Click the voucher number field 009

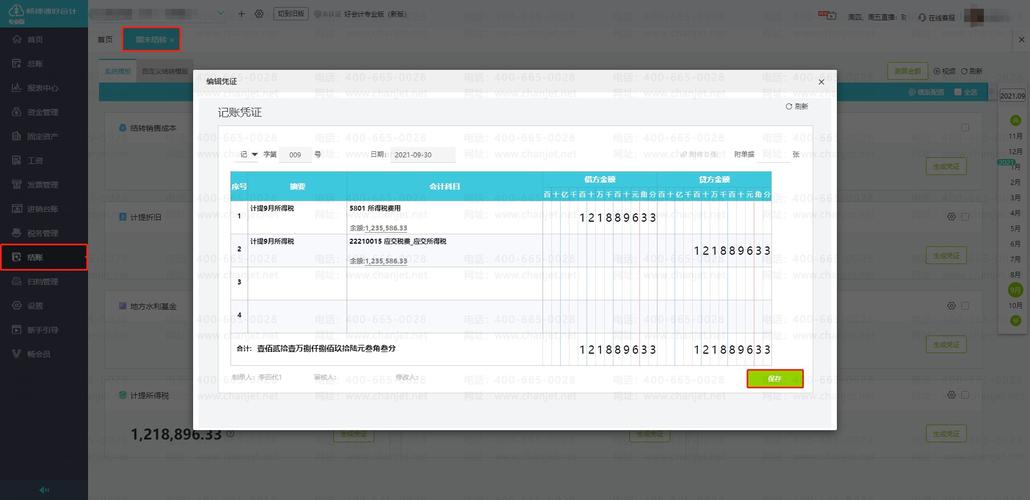(x=296, y=155)
